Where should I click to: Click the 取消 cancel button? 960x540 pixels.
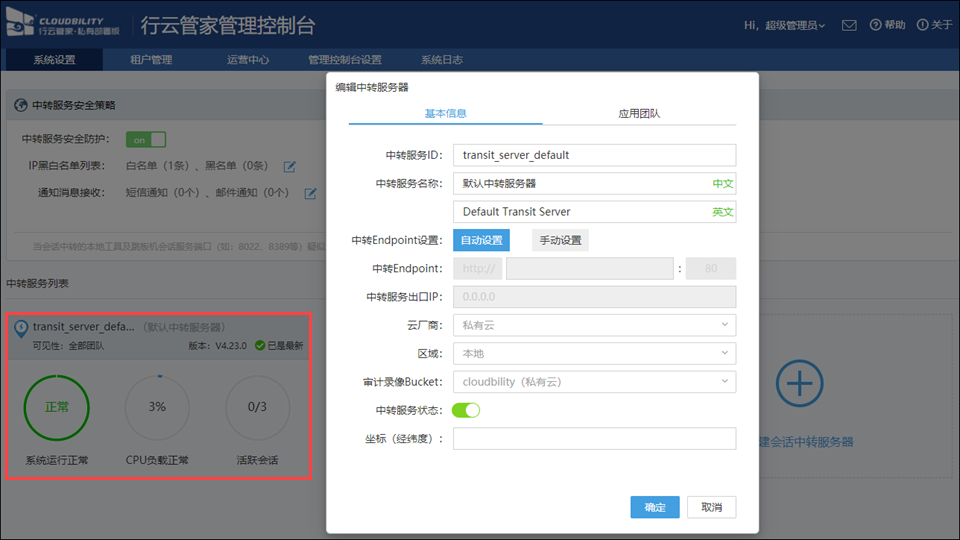[711, 507]
